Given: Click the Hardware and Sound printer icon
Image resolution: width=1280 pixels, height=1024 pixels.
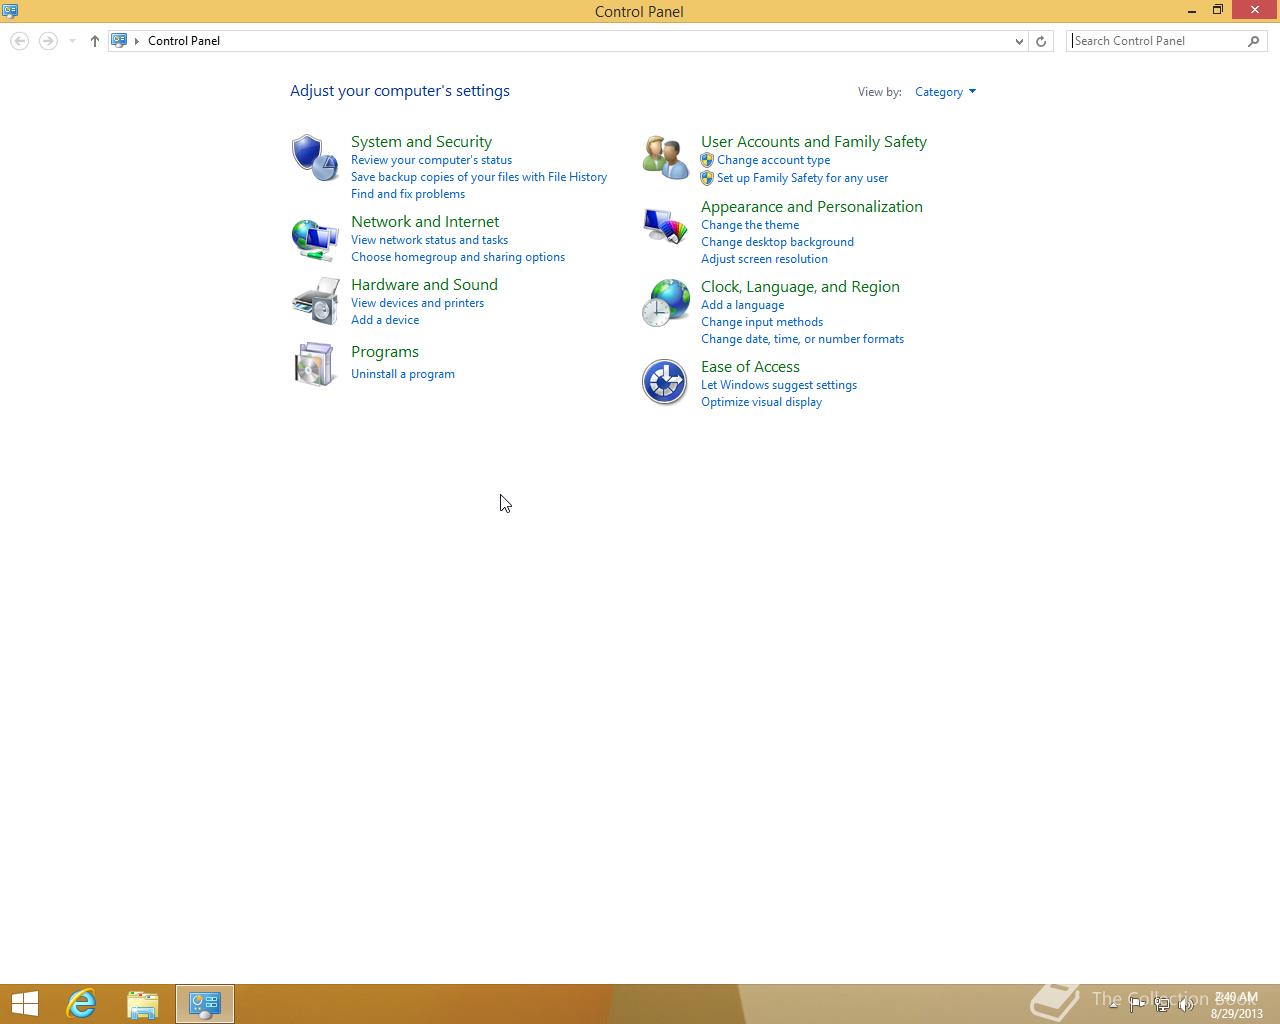Looking at the screenshot, I should click(315, 301).
